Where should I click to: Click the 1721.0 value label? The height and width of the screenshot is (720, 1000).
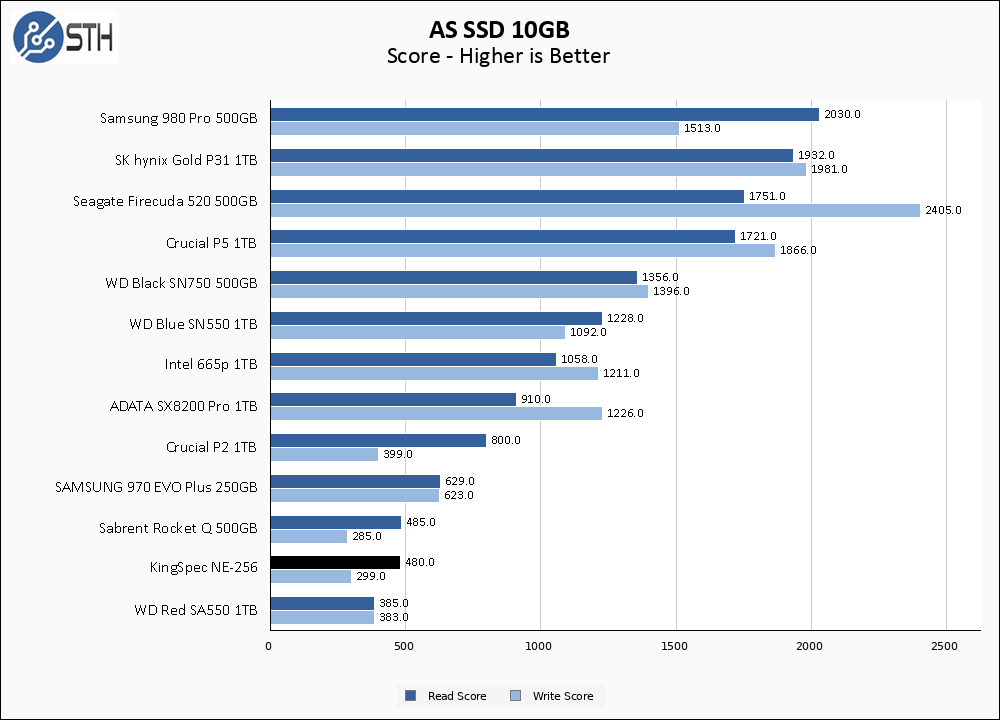(758, 236)
